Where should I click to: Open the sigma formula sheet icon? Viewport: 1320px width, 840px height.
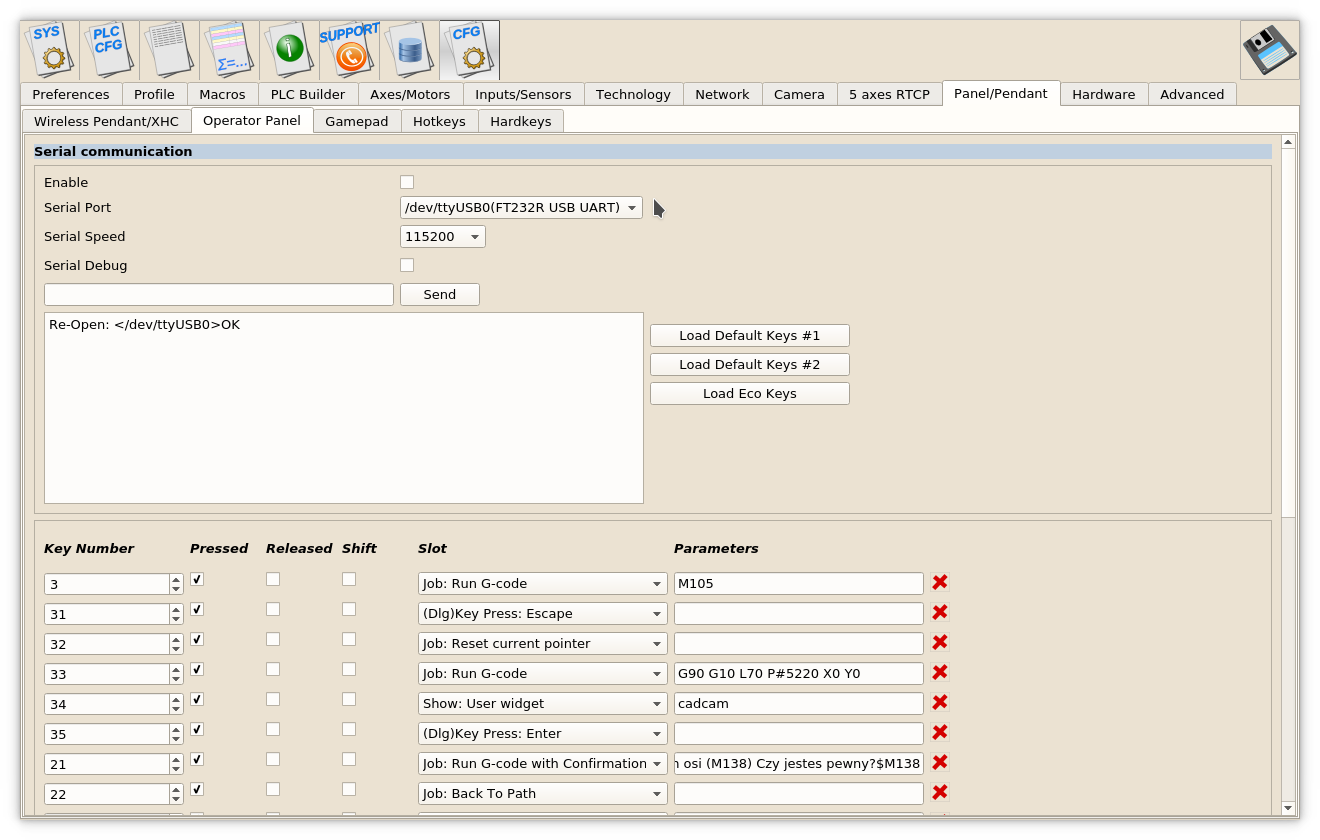click(229, 50)
